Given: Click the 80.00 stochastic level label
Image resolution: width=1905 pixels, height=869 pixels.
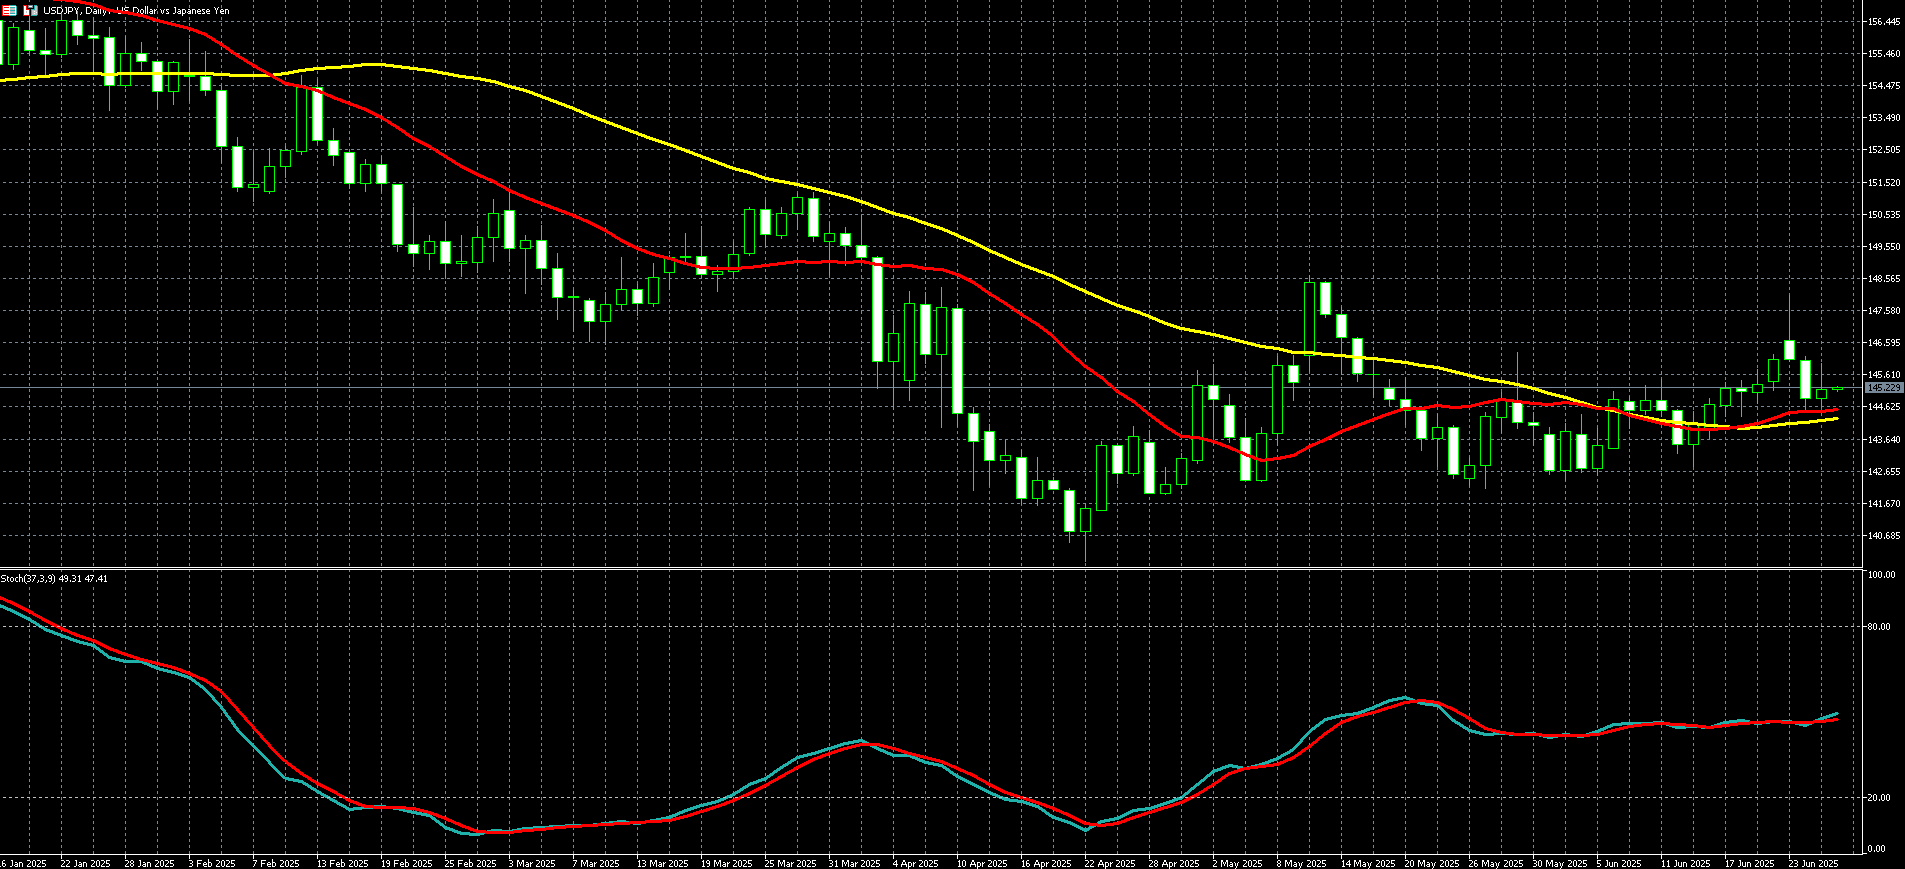Looking at the screenshot, I should 1879,627.
